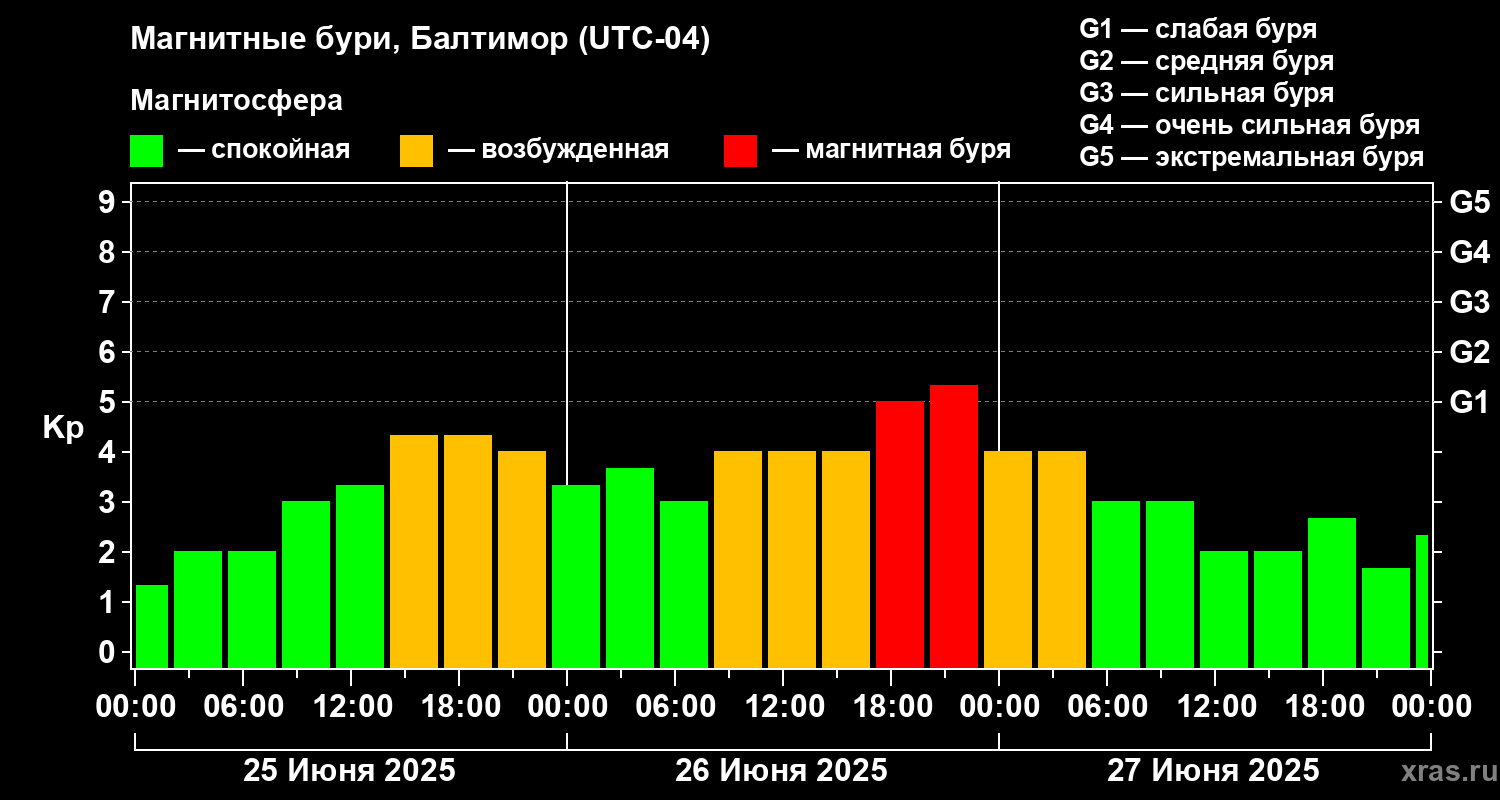1500x800 pixels.
Task: Click the final 00:00 tick label at chart end
Action: click(x=1431, y=707)
